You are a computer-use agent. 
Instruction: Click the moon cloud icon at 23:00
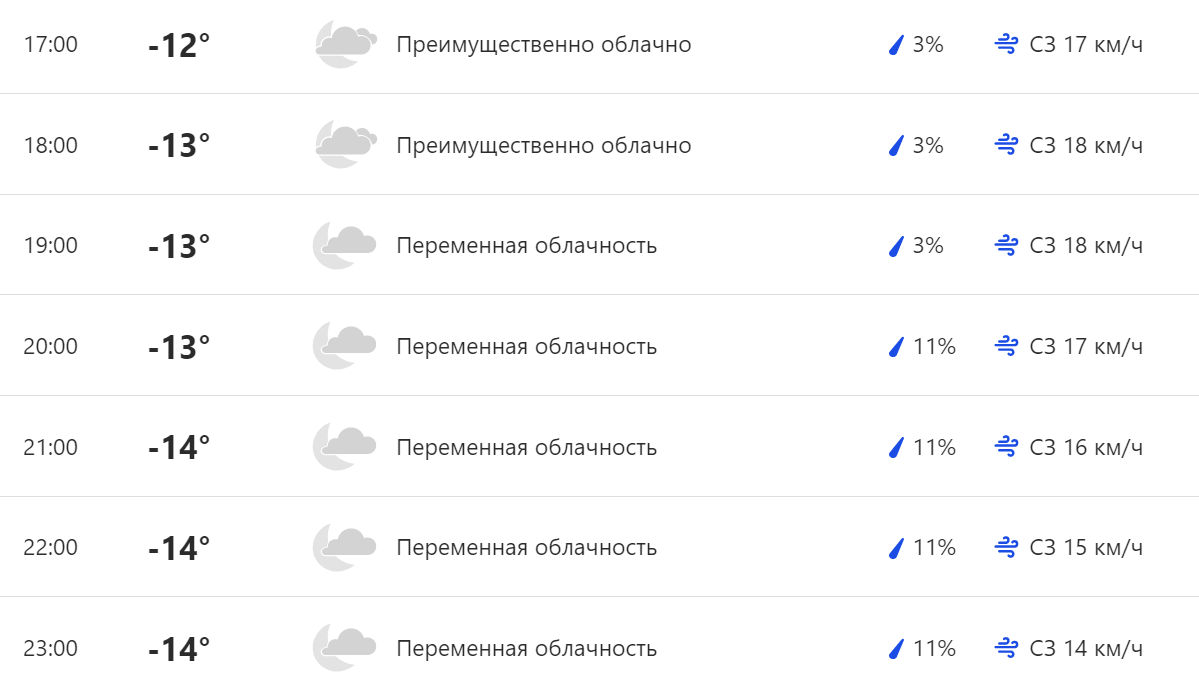(345, 647)
